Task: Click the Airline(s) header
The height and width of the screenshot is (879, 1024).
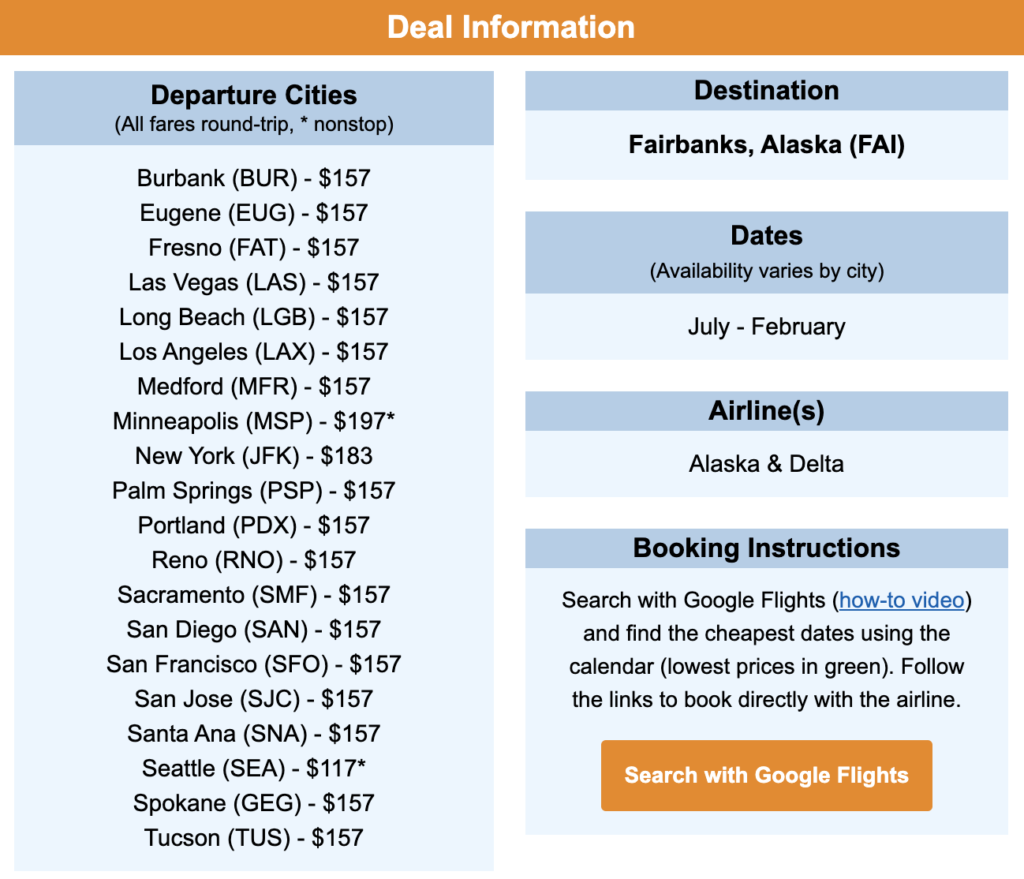Action: pos(766,410)
